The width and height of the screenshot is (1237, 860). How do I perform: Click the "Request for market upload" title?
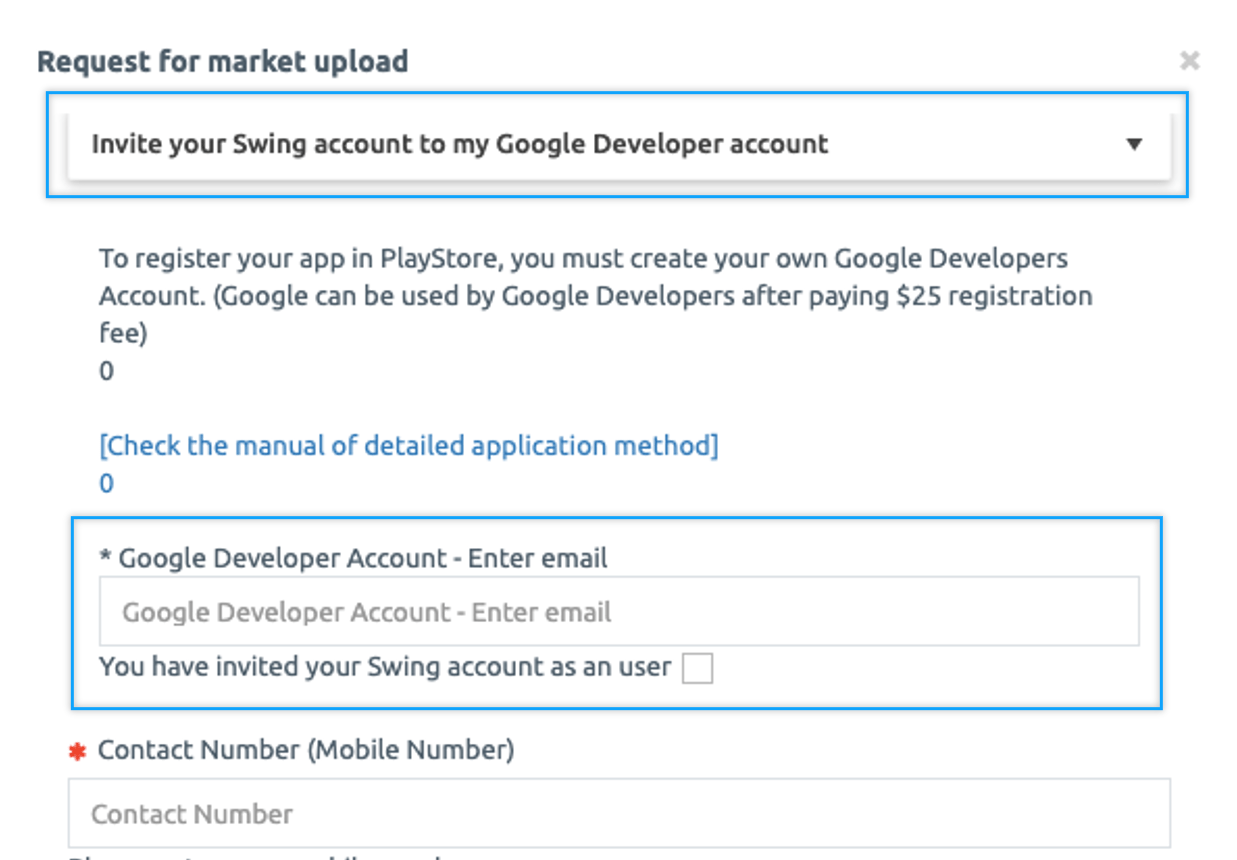(222, 61)
